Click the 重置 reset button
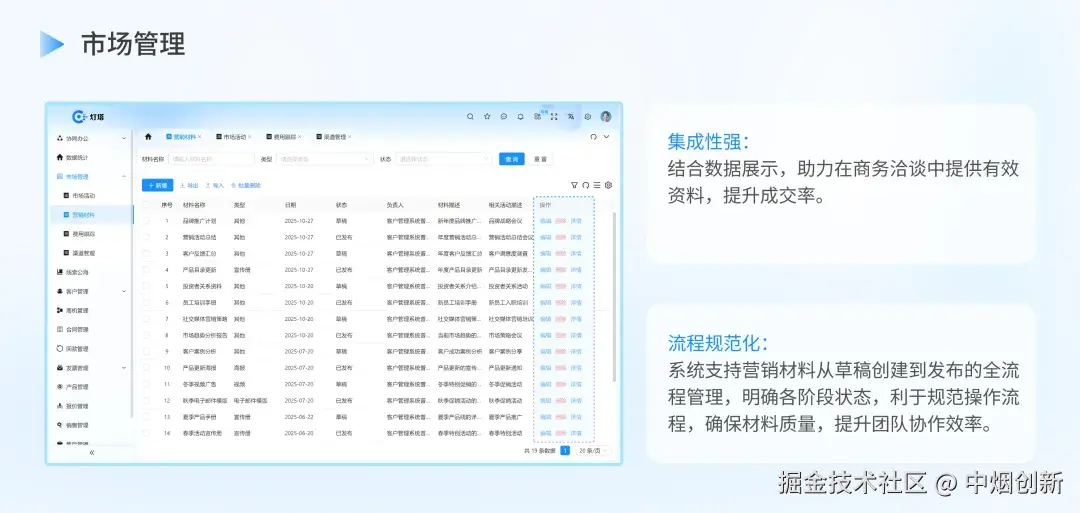 coord(541,159)
